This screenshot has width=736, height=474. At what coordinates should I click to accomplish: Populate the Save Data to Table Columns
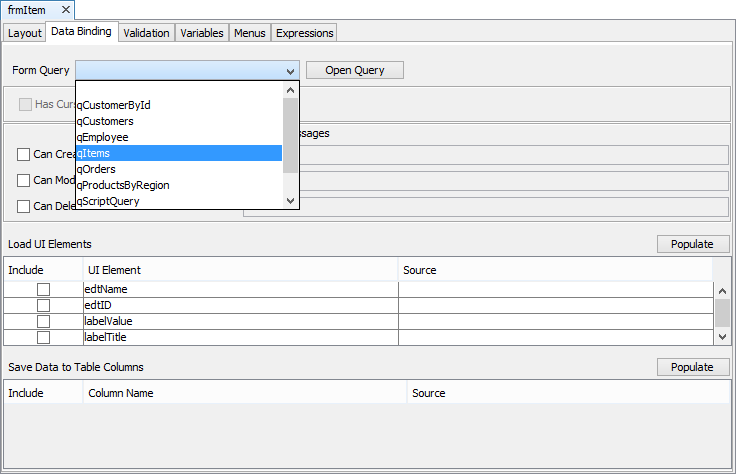[692, 367]
